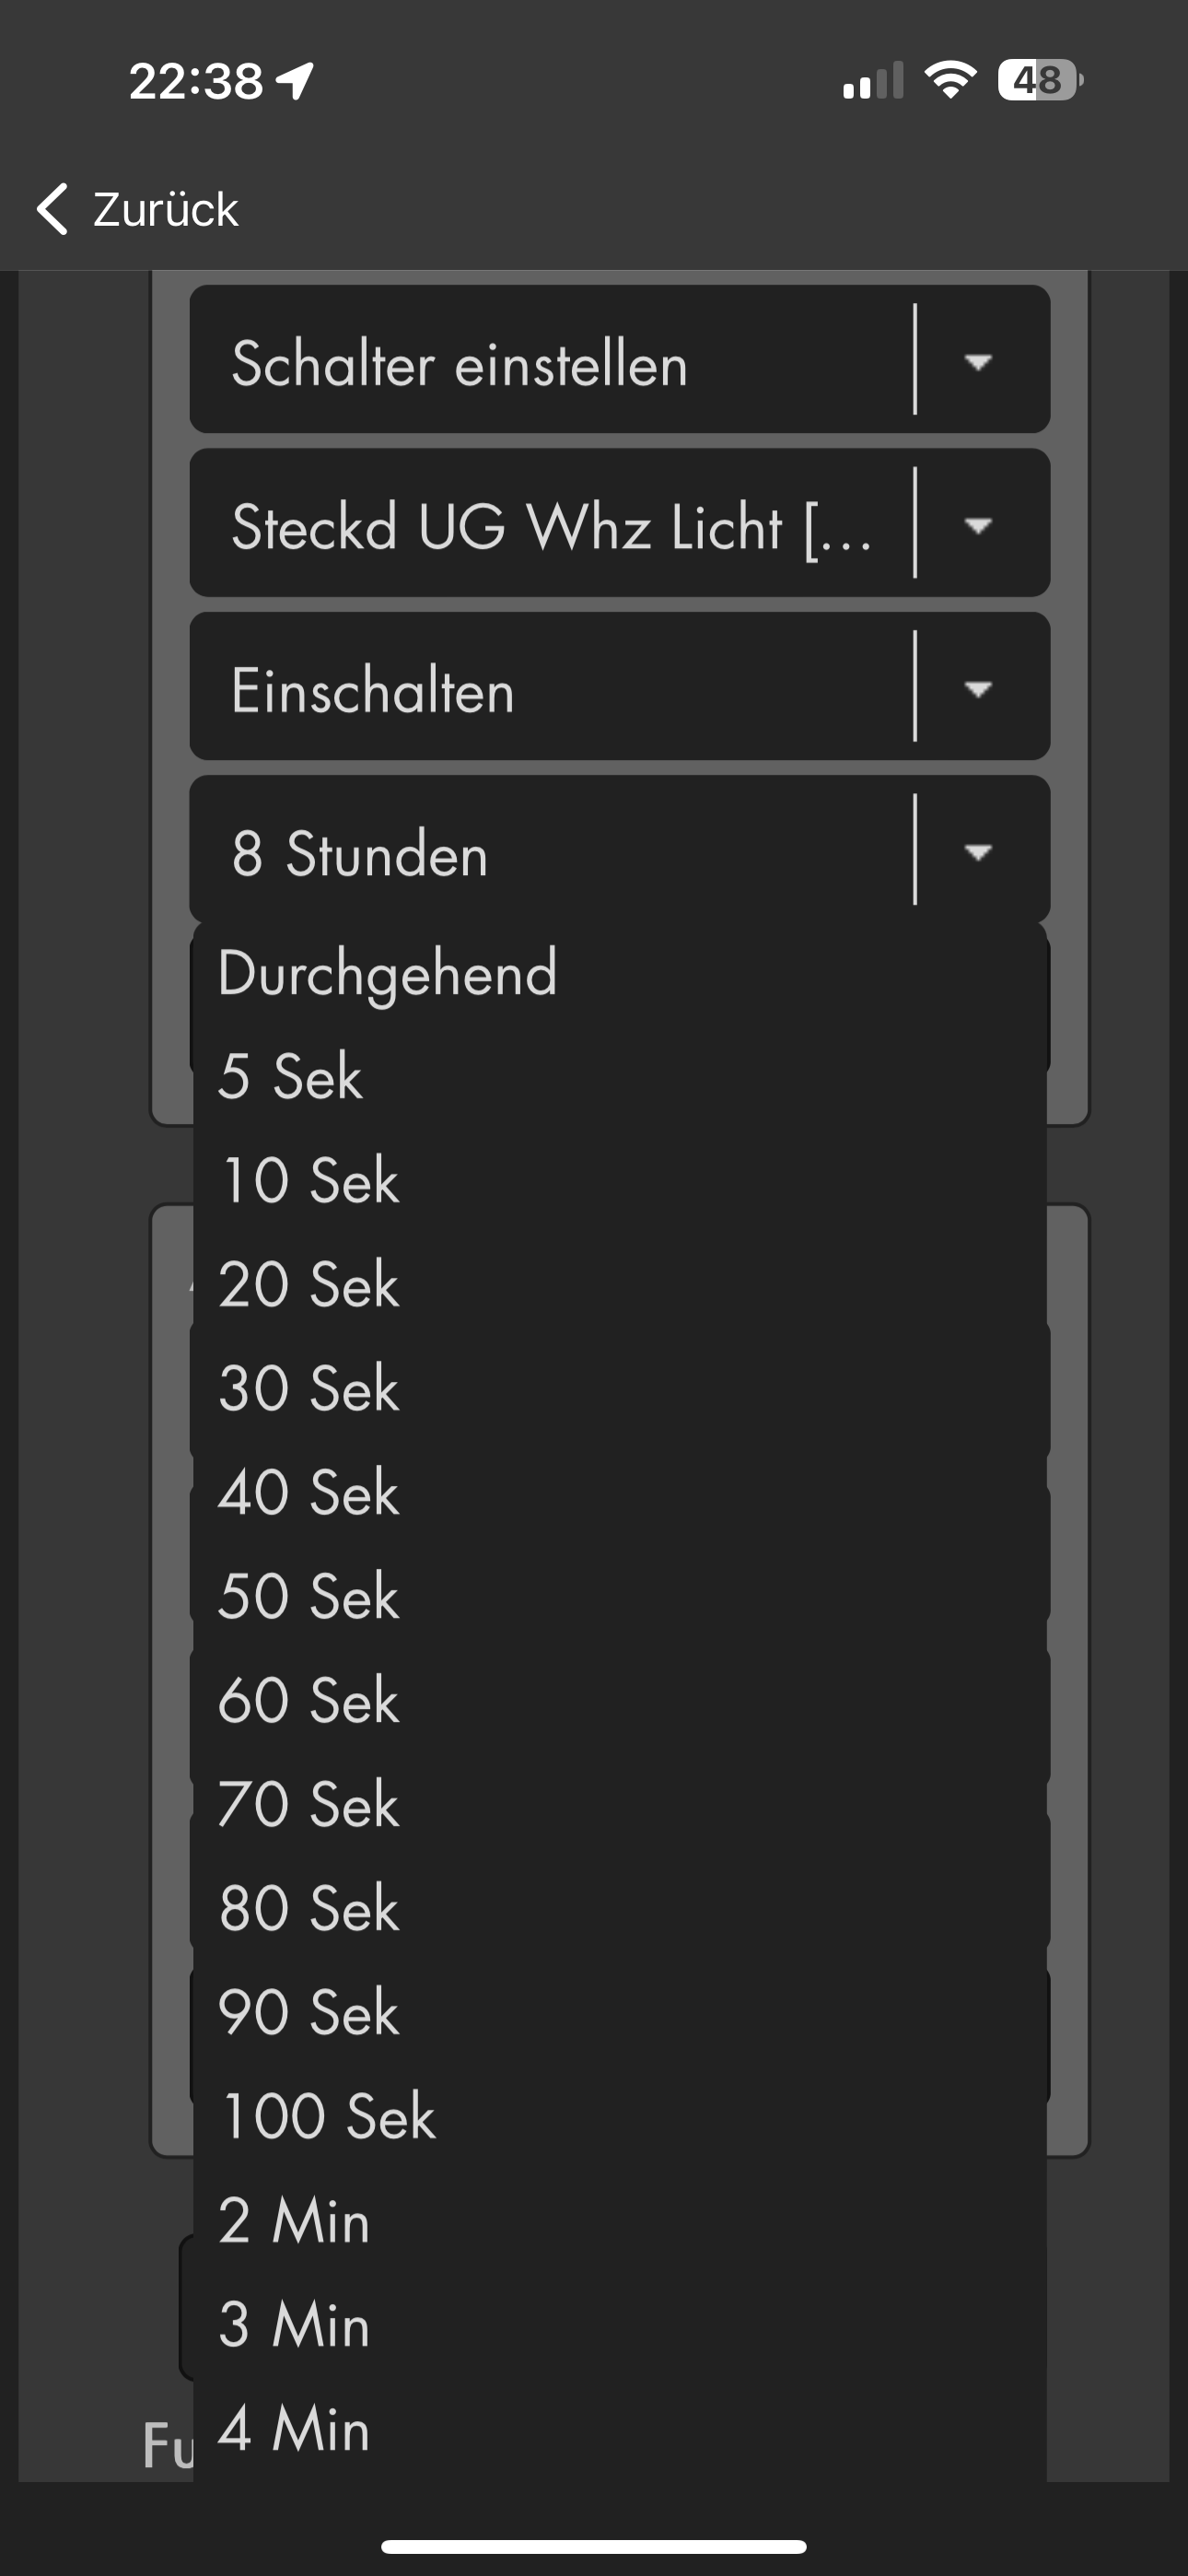1188x2576 pixels.
Task: Pick the 10 Sek duration
Action: pyautogui.click(x=309, y=1181)
